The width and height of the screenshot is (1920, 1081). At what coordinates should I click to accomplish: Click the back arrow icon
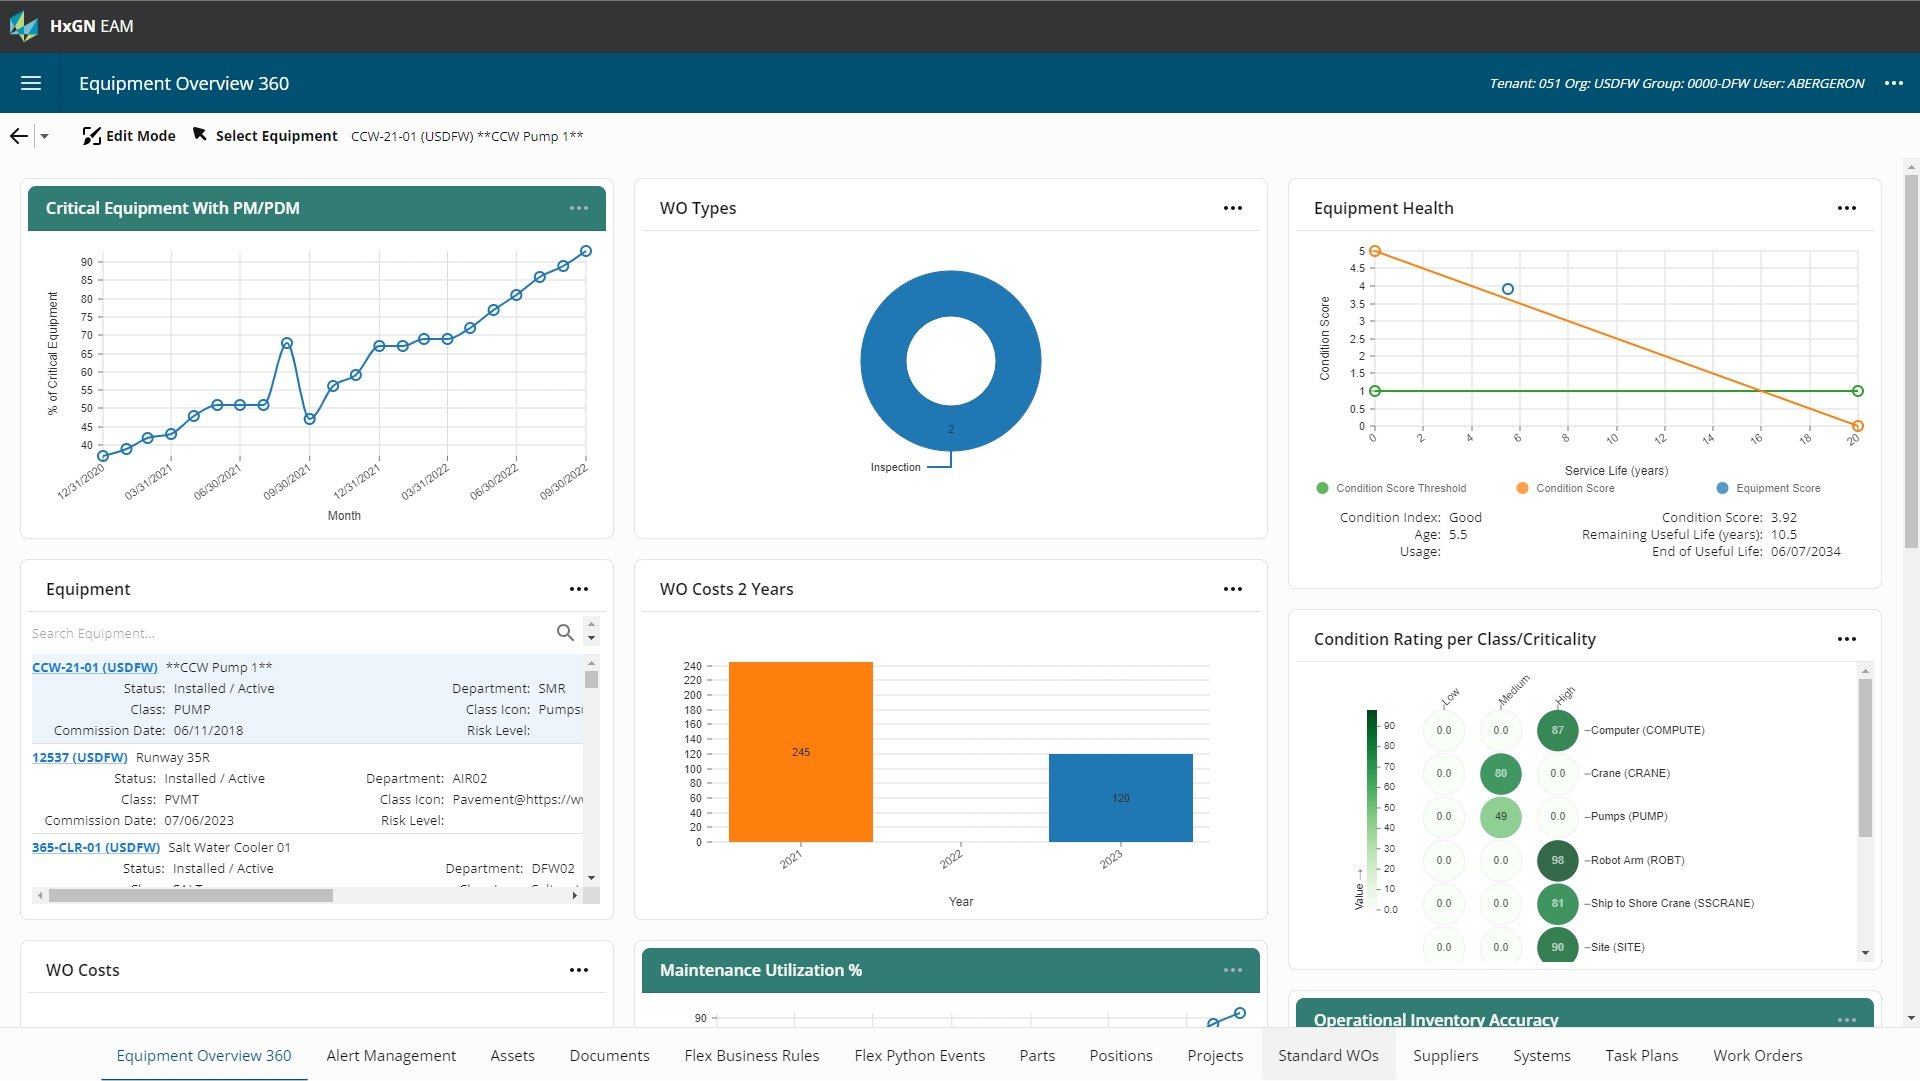(18, 136)
